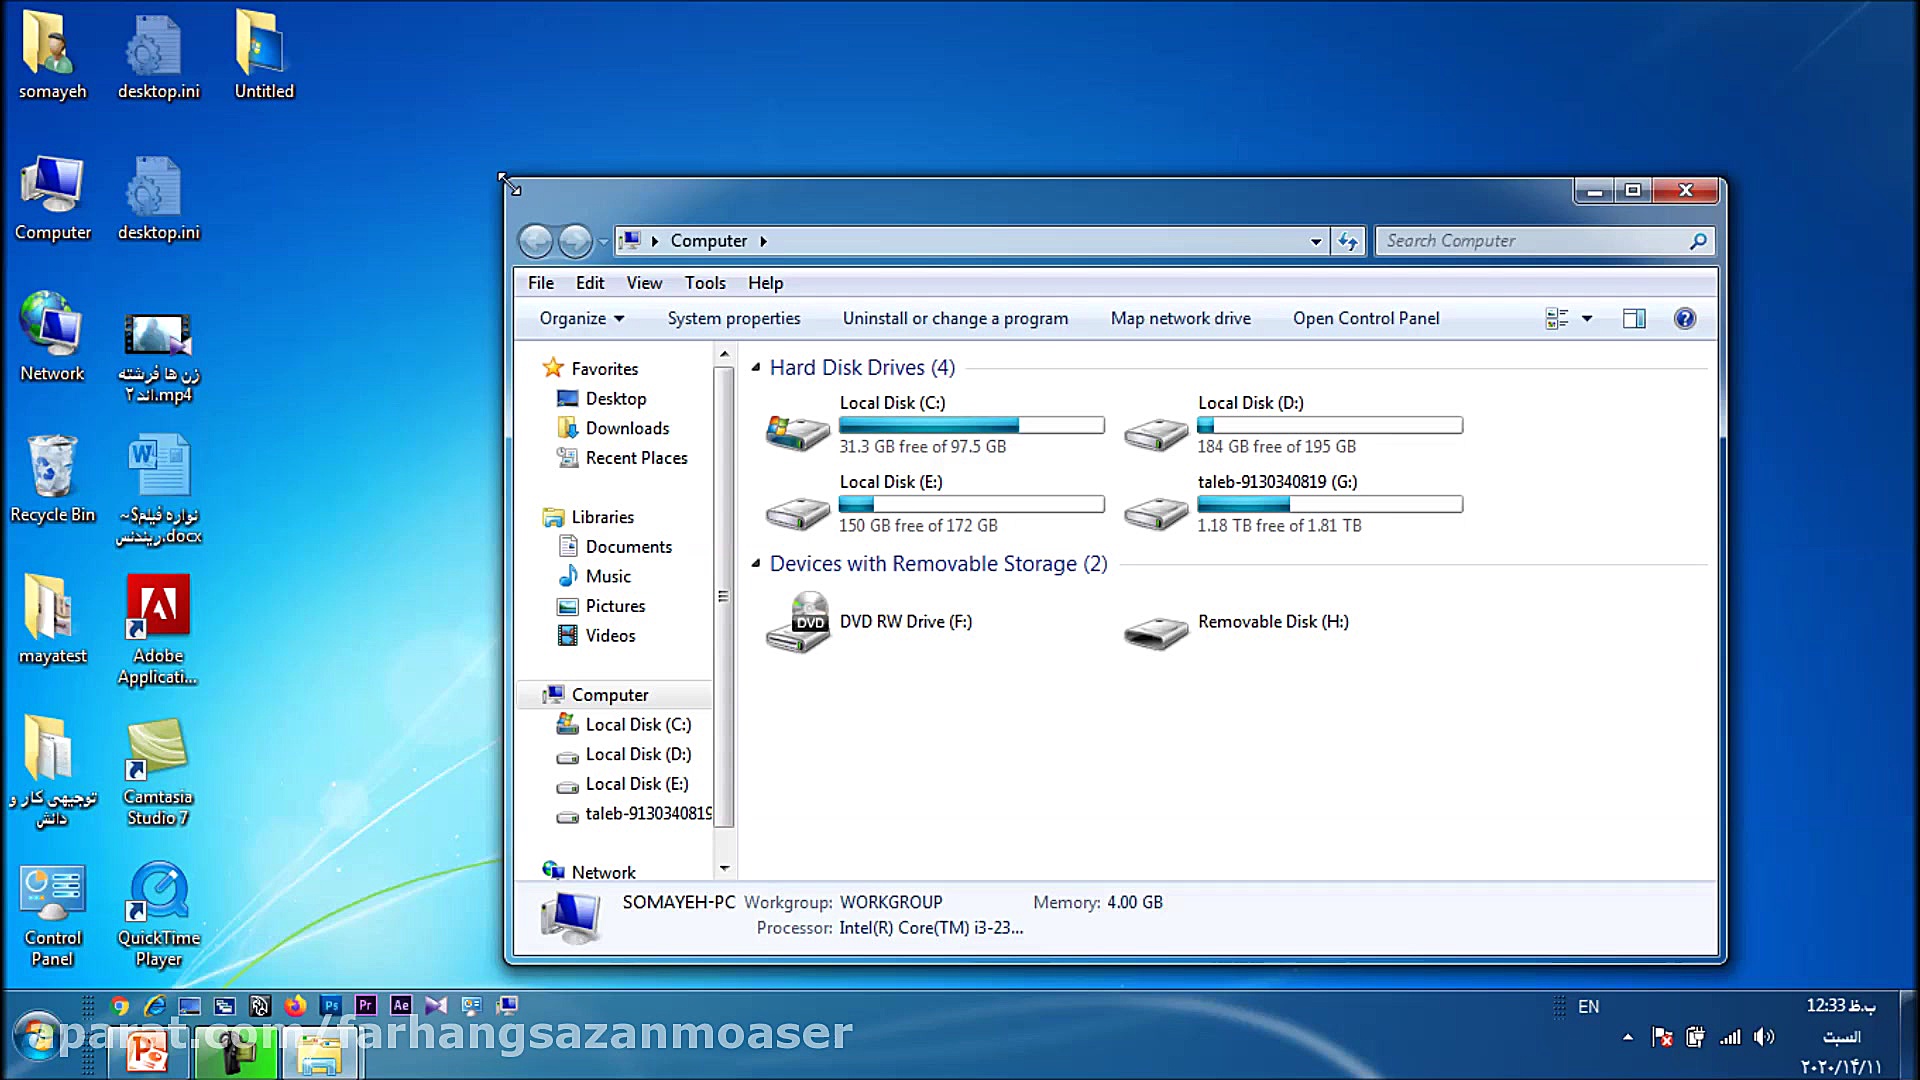This screenshot has width=1920, height=1080.
Task: Click inside the Search Computer field
Action: pos(1530,241)
